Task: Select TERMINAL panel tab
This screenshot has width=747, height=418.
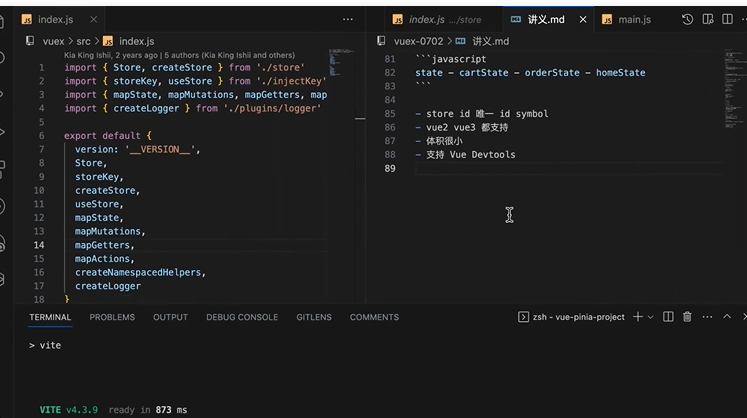Action: coord(50,317)
